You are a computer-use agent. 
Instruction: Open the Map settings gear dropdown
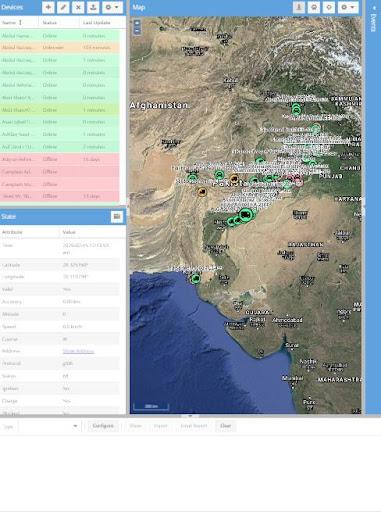tap(348, 7)
